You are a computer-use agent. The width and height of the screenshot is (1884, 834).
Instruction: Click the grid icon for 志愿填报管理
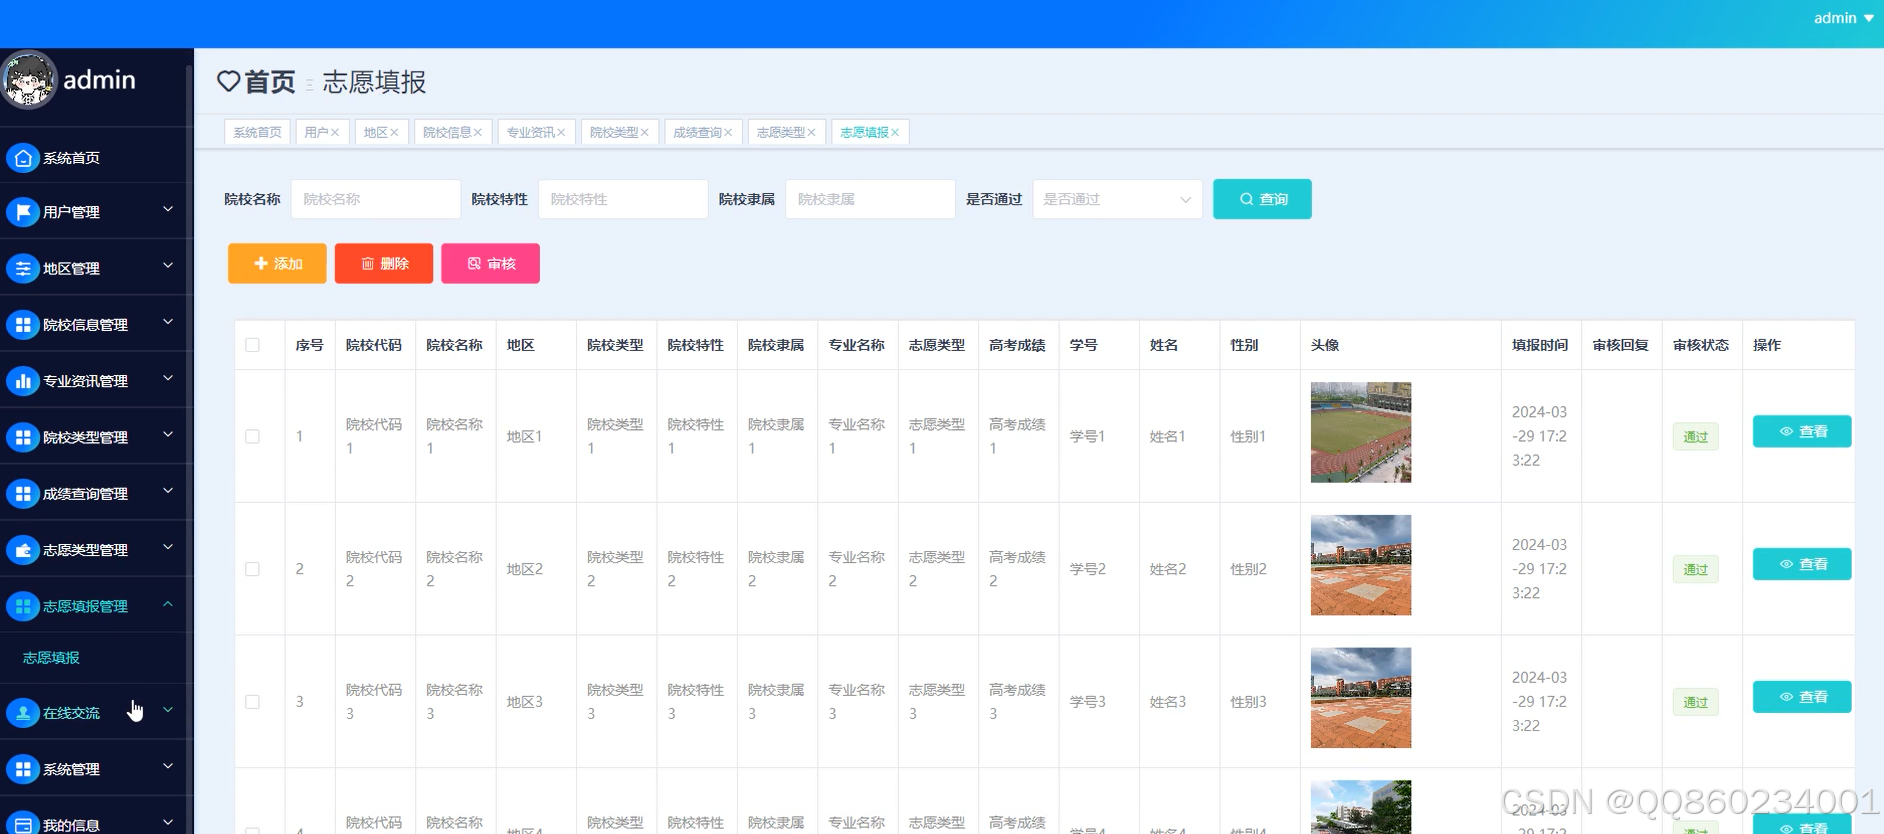point(22,606)
